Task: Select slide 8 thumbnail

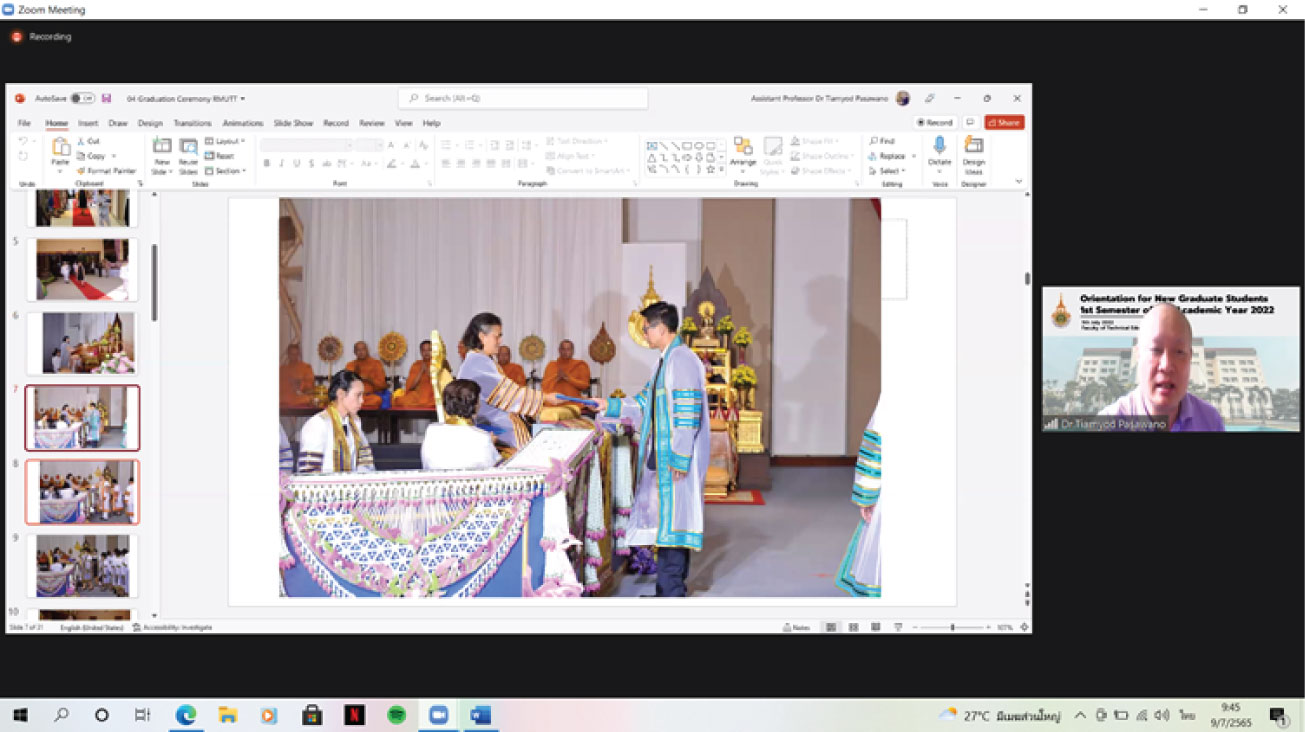Action: tap(82, 492)
